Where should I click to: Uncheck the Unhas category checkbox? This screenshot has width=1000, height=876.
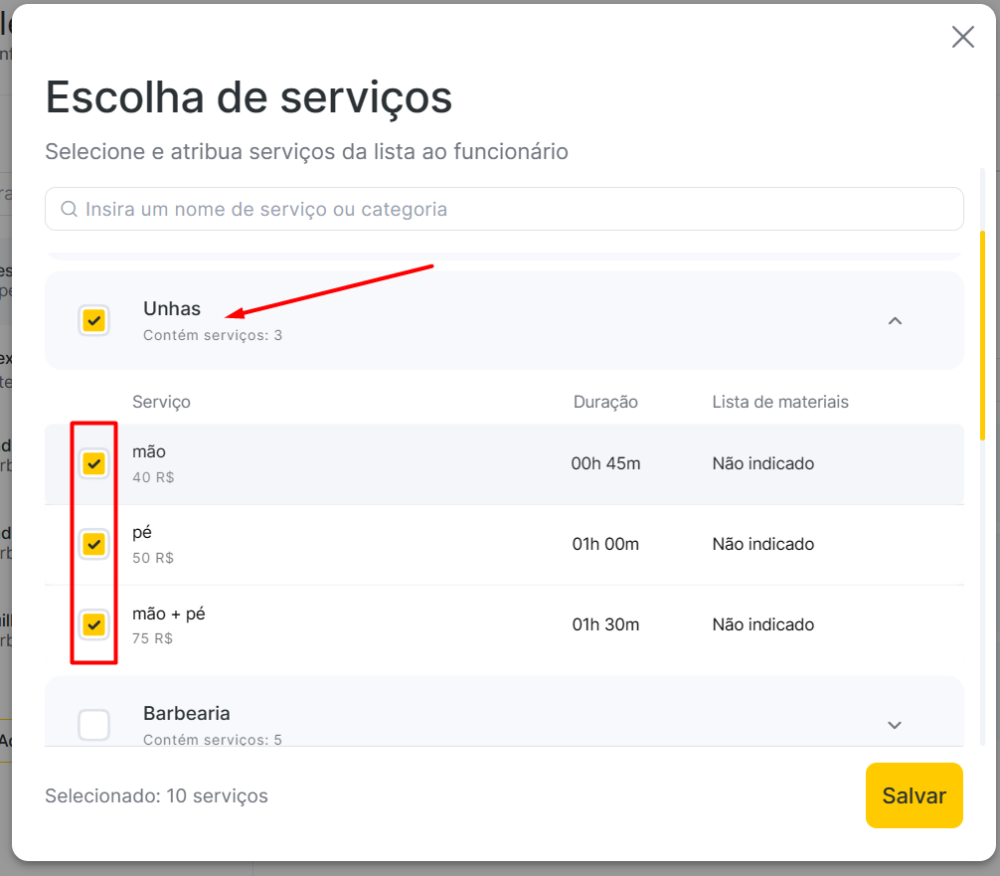tap(94, 320)
